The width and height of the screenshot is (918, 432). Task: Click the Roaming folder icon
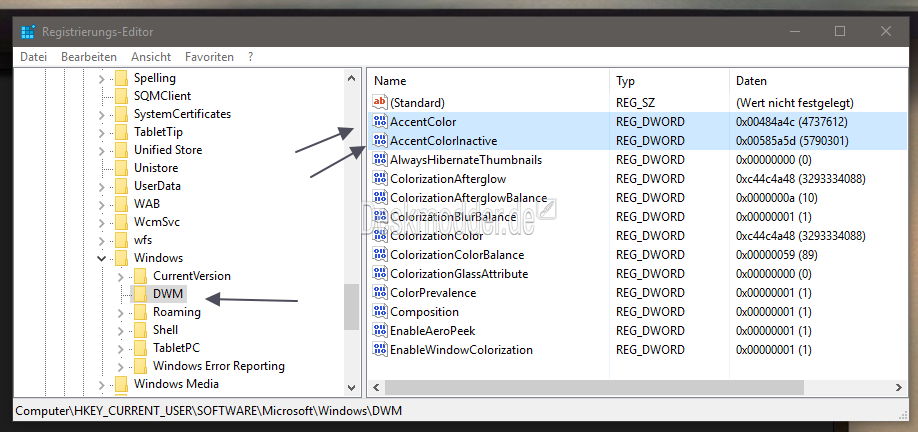(140, 312)
